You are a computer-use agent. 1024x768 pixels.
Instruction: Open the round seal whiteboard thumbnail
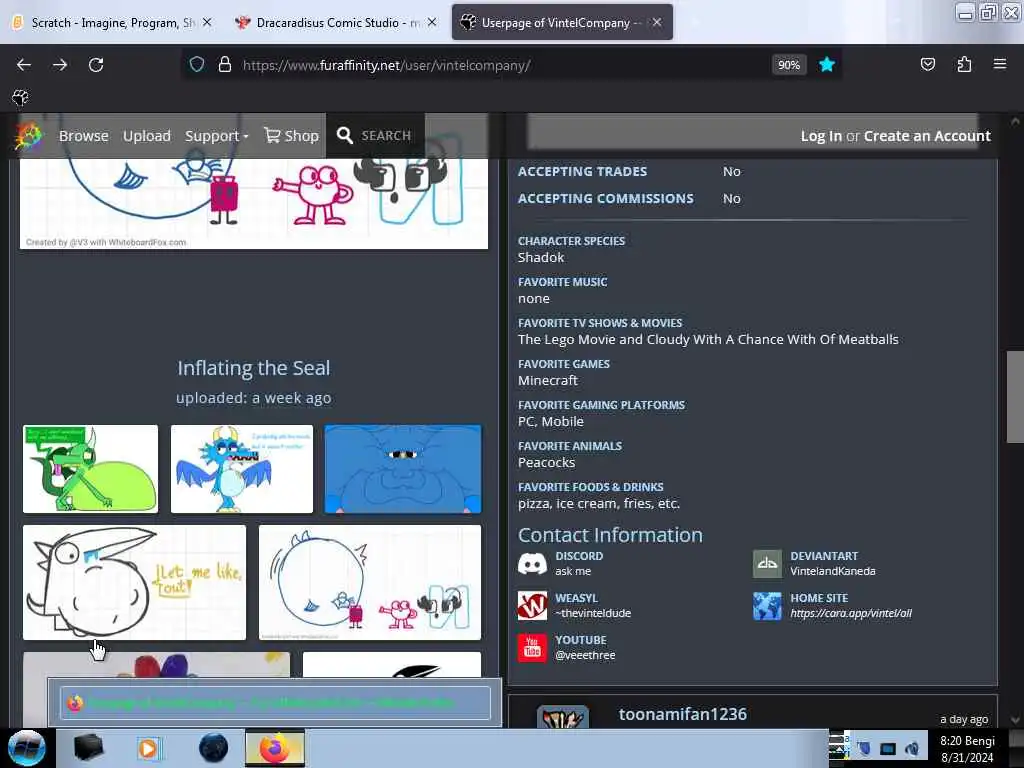(370, 583)
